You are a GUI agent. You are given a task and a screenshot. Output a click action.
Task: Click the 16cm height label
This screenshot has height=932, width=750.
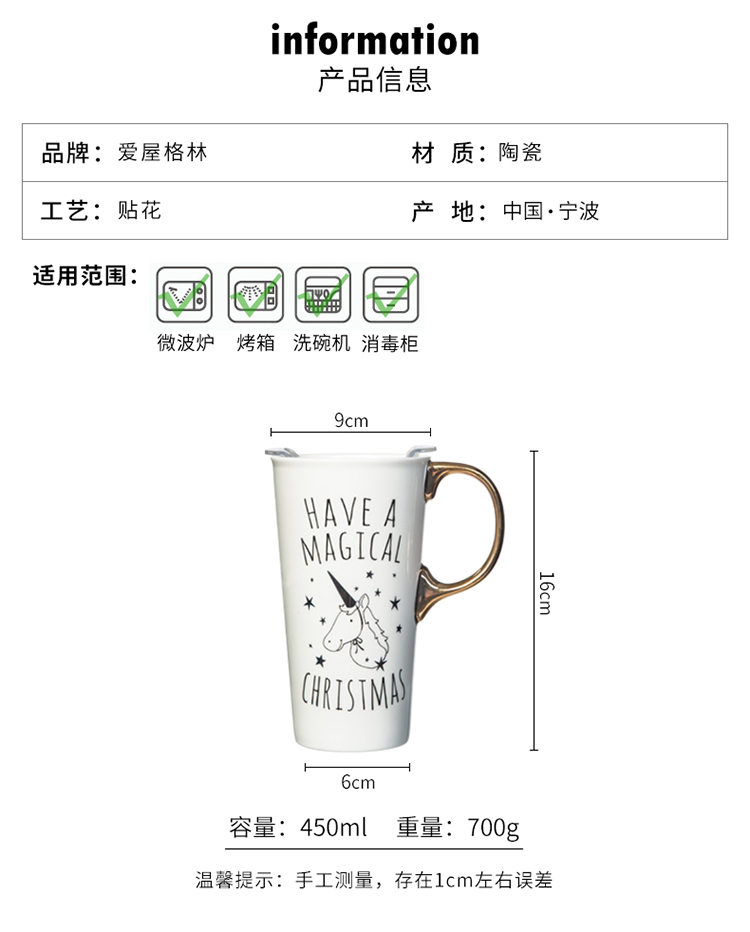[546, 593]
